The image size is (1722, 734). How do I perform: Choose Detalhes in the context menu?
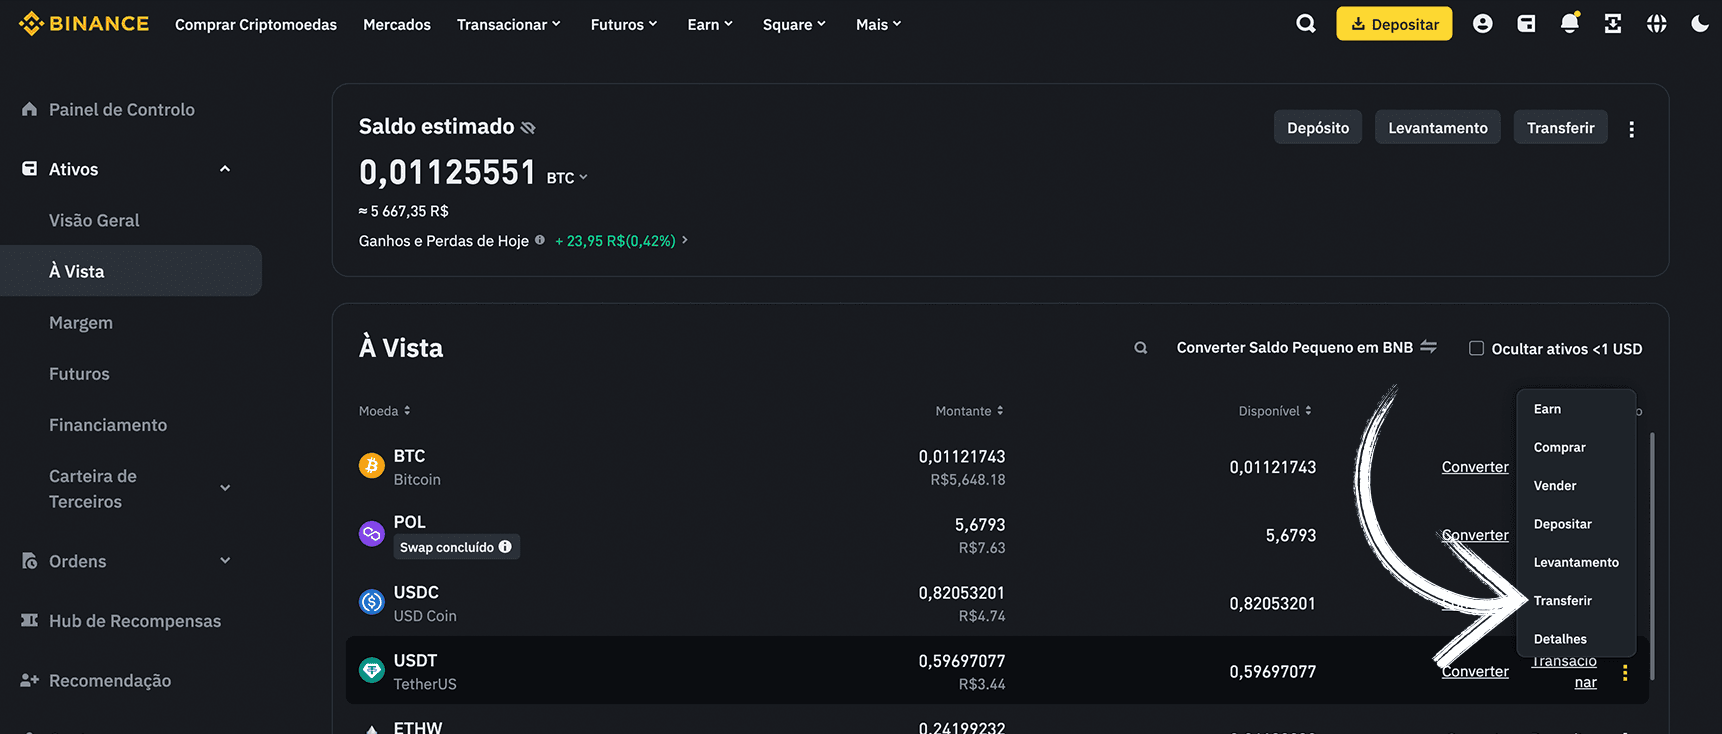(1560, 639)
